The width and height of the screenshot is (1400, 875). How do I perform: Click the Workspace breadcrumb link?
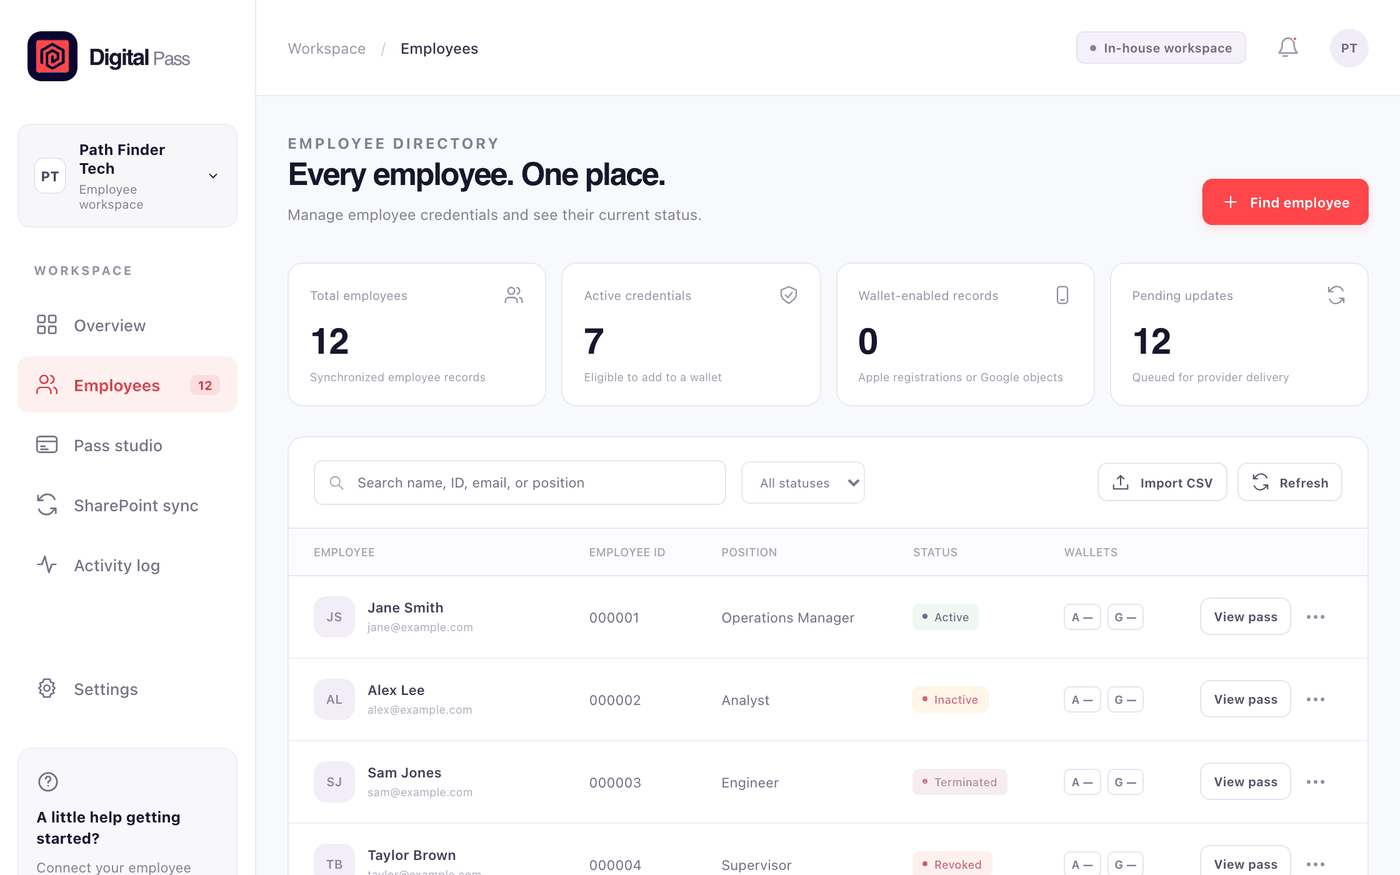[327, 49]
